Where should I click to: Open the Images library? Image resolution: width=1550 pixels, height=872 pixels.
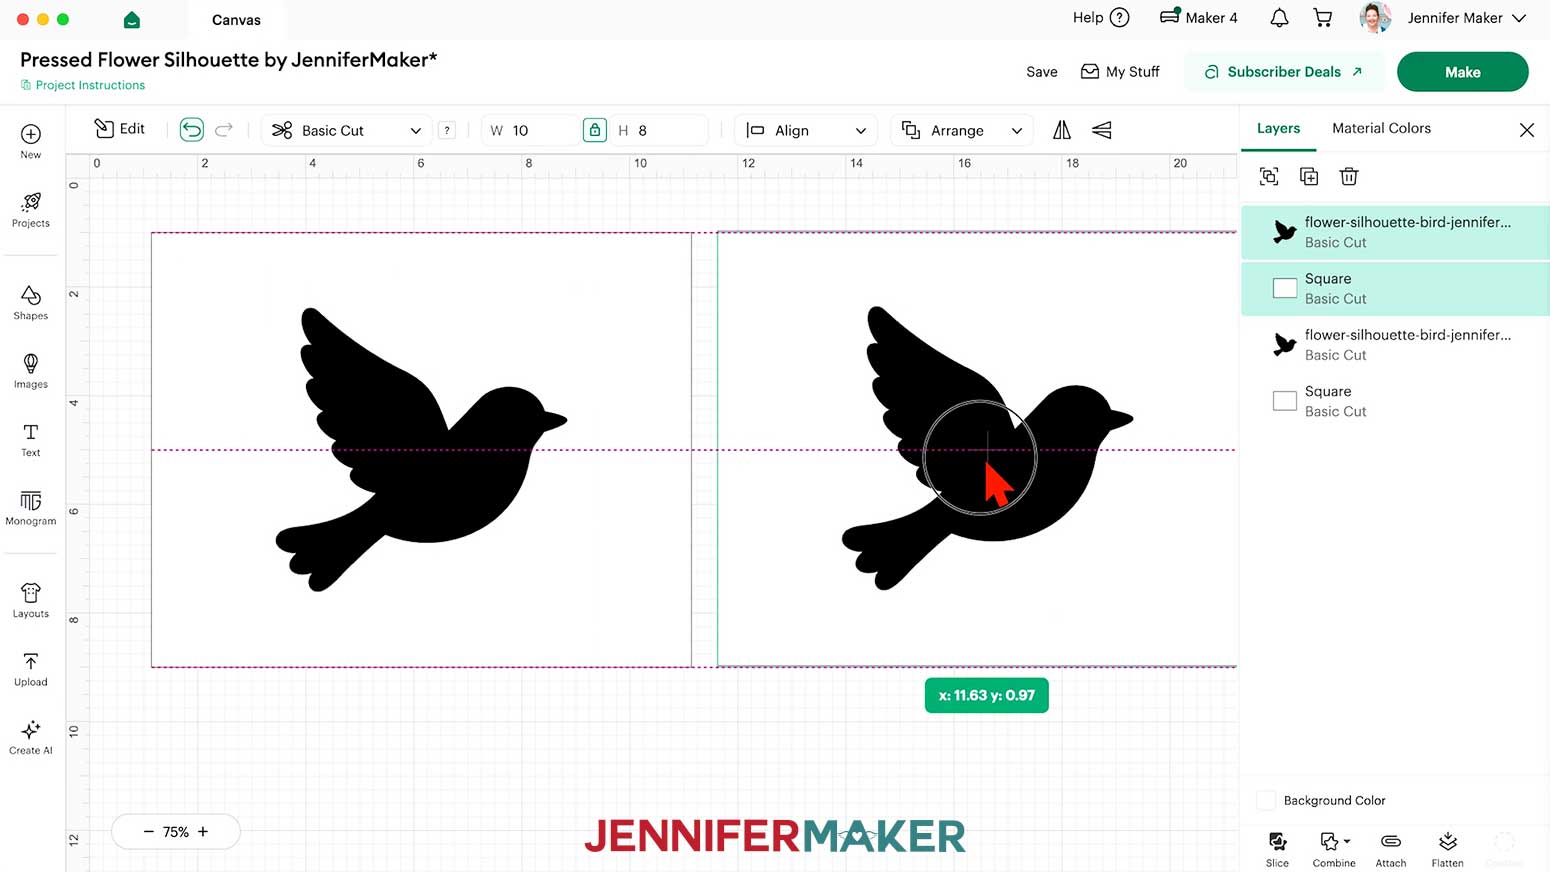click(x=31, y=370)
